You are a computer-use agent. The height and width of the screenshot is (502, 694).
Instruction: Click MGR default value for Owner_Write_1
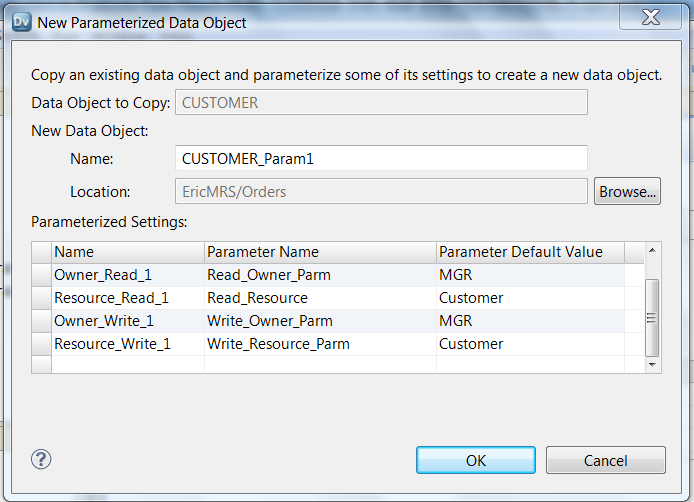(x=530, y=321)
